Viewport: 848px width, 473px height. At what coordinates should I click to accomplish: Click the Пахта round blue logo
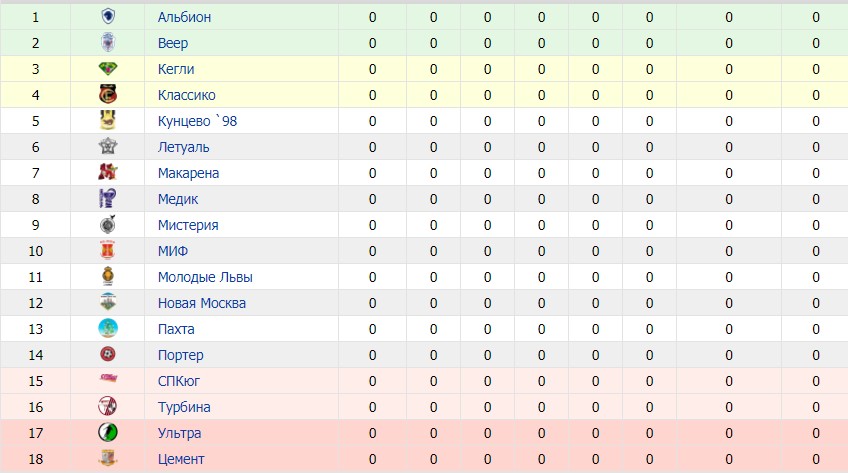tap(108, 328)
